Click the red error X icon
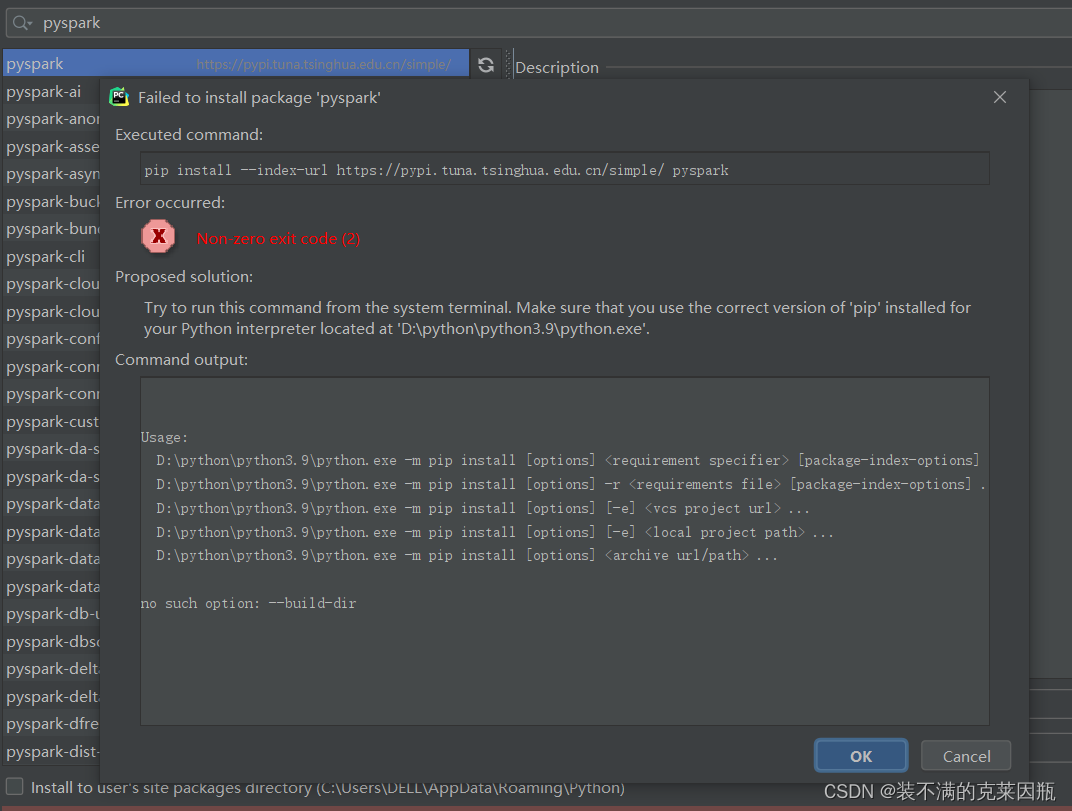Screen dimensions: 1072x811 click(158, 237)
